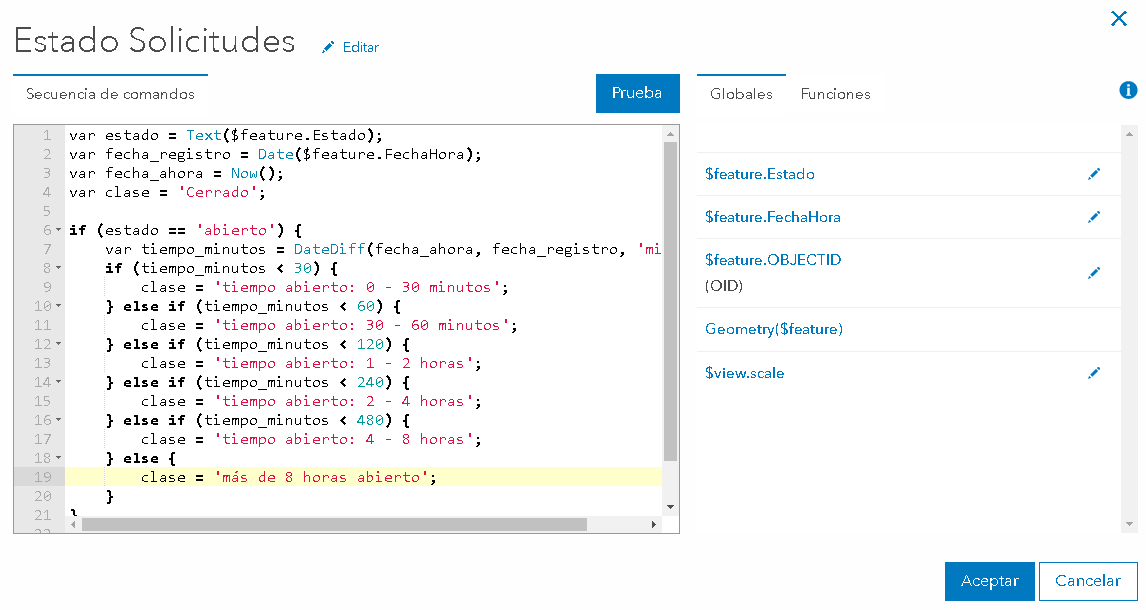The image size is (1146, 610).
Task: Collapse the code fold at line 16
Action: click(58, 420)
